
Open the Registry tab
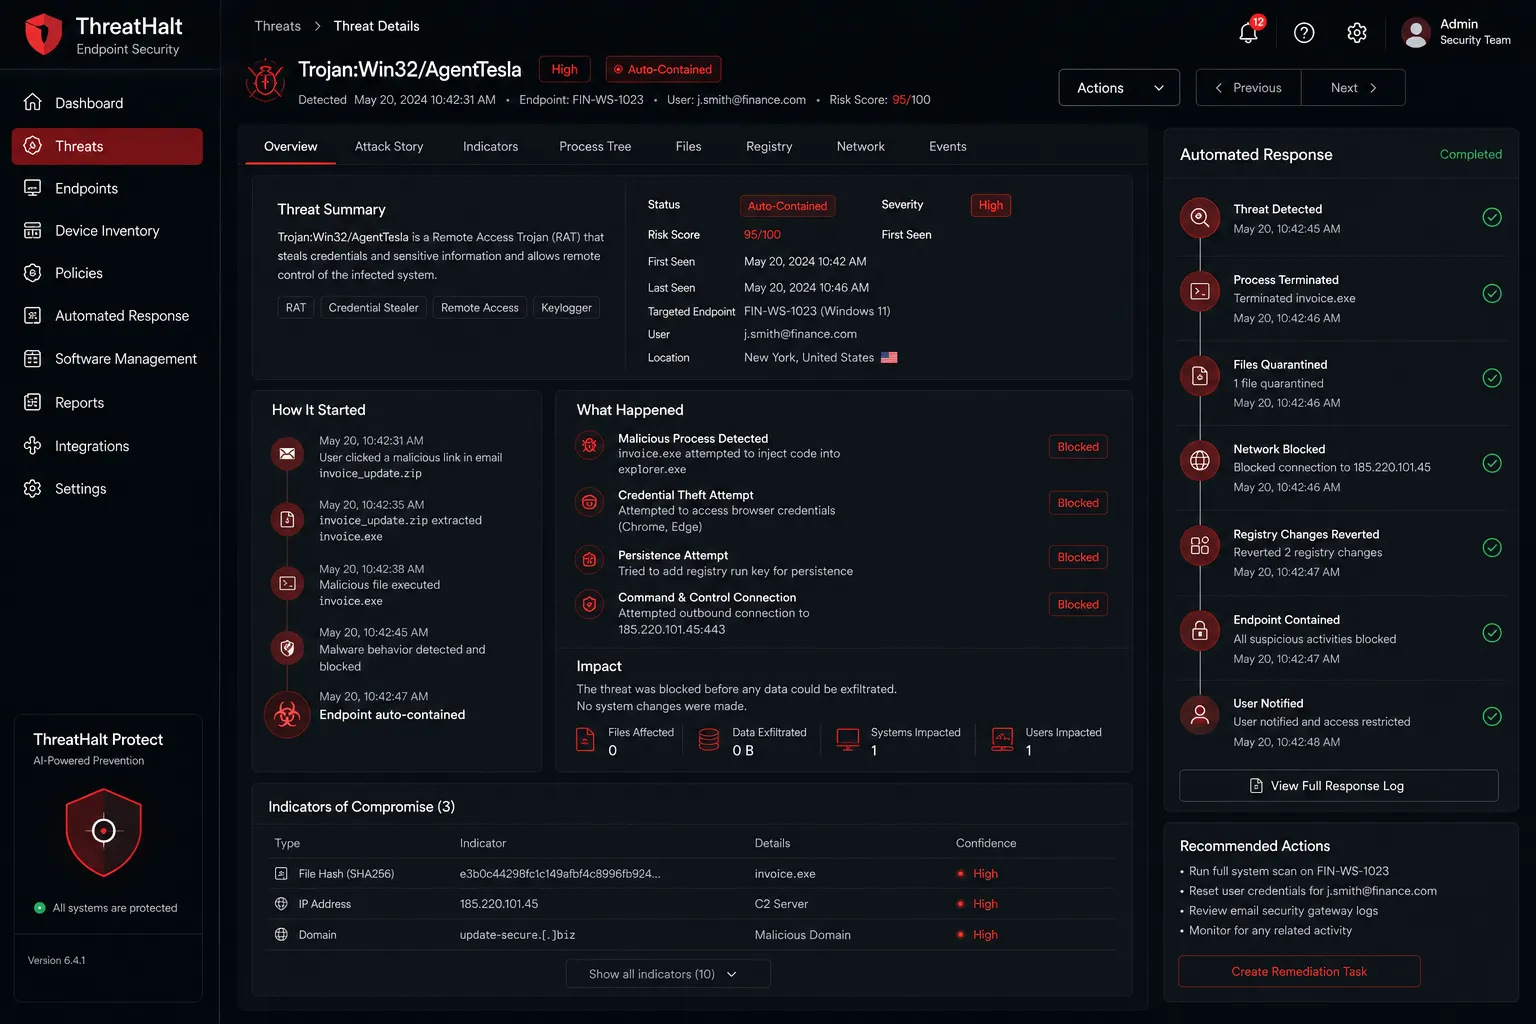[x=769, y=146]
